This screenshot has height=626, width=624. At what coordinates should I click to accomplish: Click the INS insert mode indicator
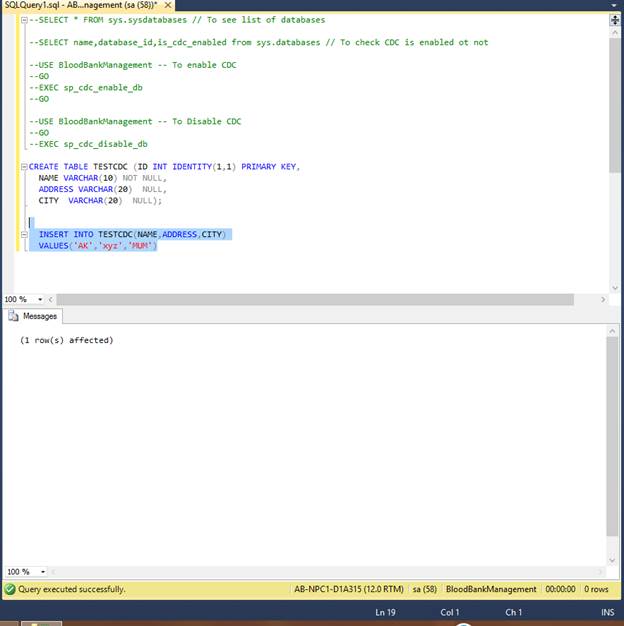tap(608, 612)
